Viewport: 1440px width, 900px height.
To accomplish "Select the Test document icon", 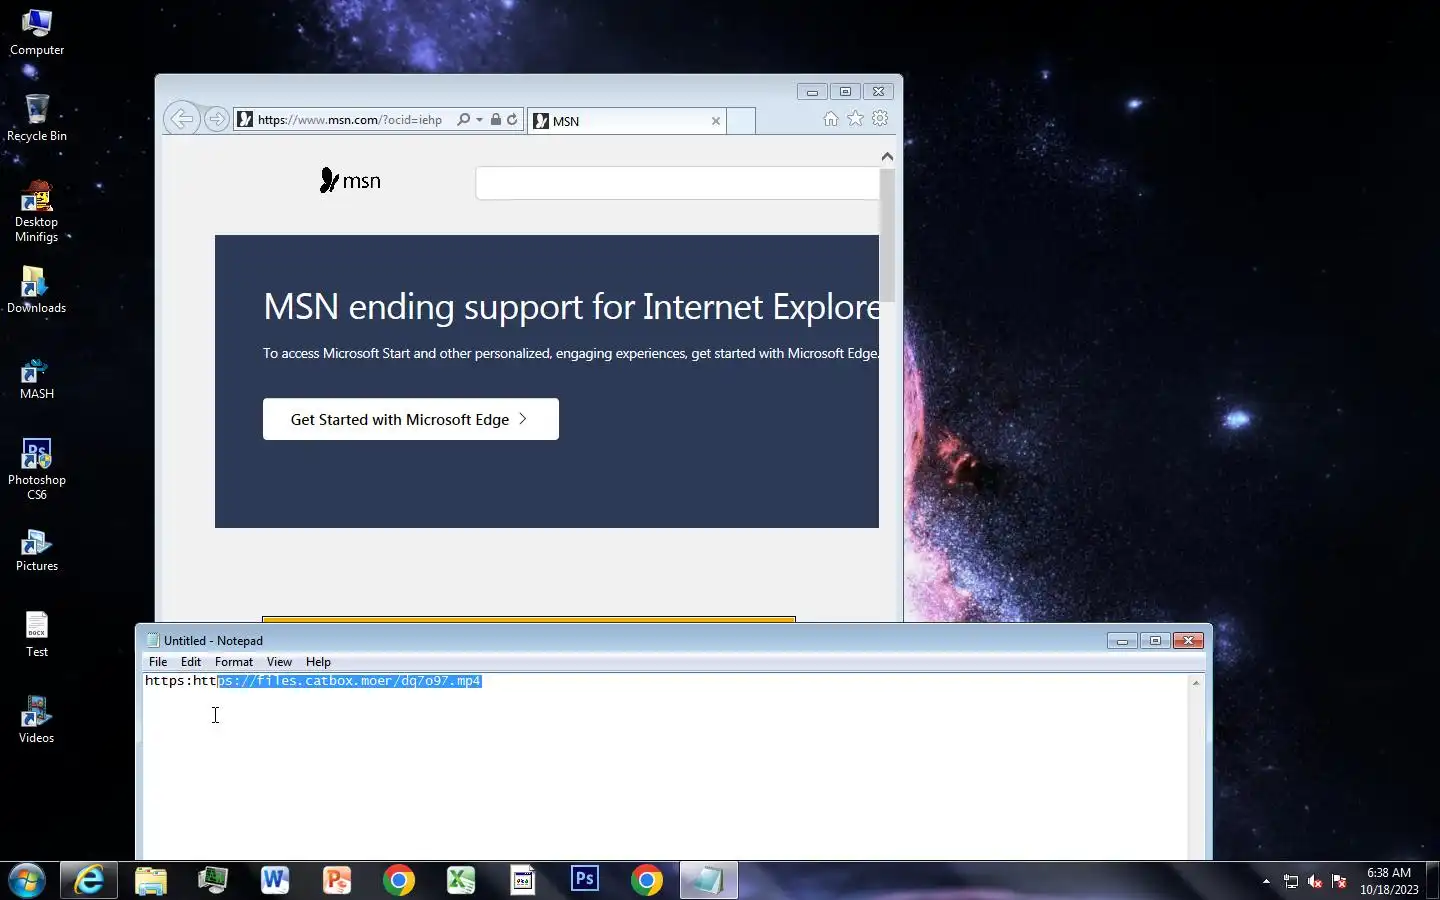I will tap(37, 635).
